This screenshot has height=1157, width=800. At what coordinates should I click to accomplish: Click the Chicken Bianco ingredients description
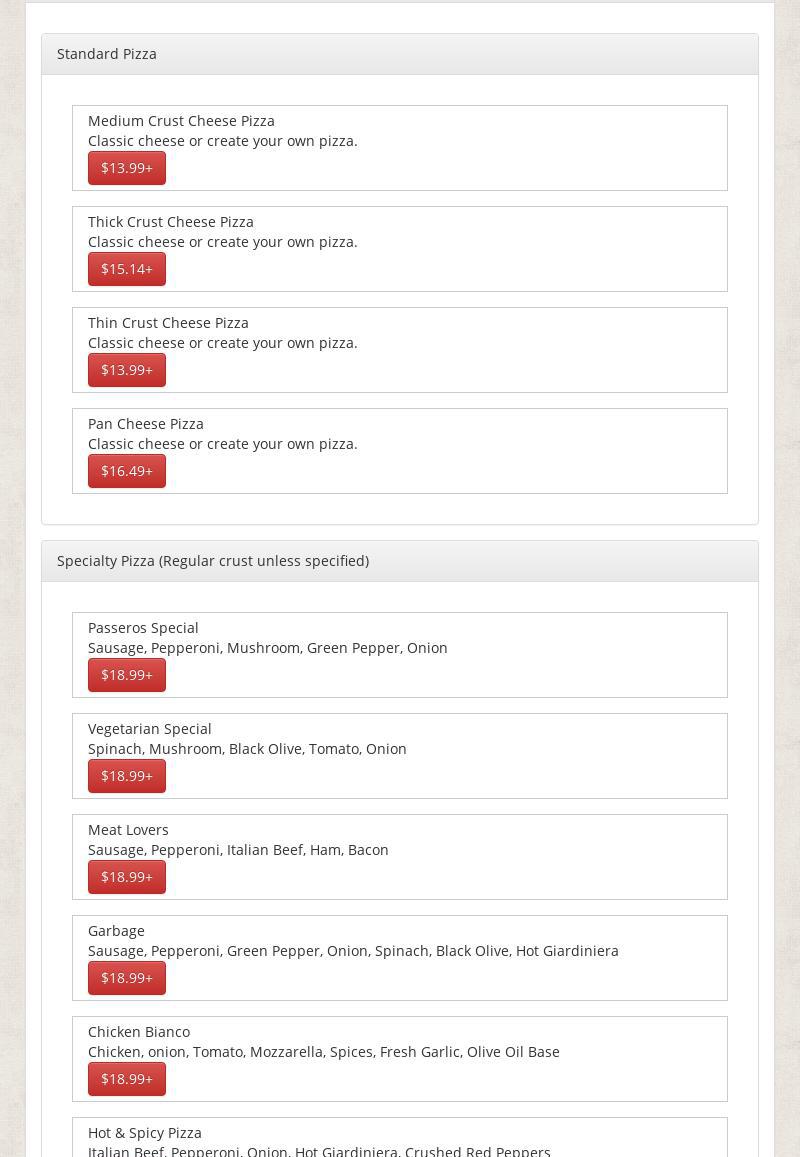[x=324, y=1052]
